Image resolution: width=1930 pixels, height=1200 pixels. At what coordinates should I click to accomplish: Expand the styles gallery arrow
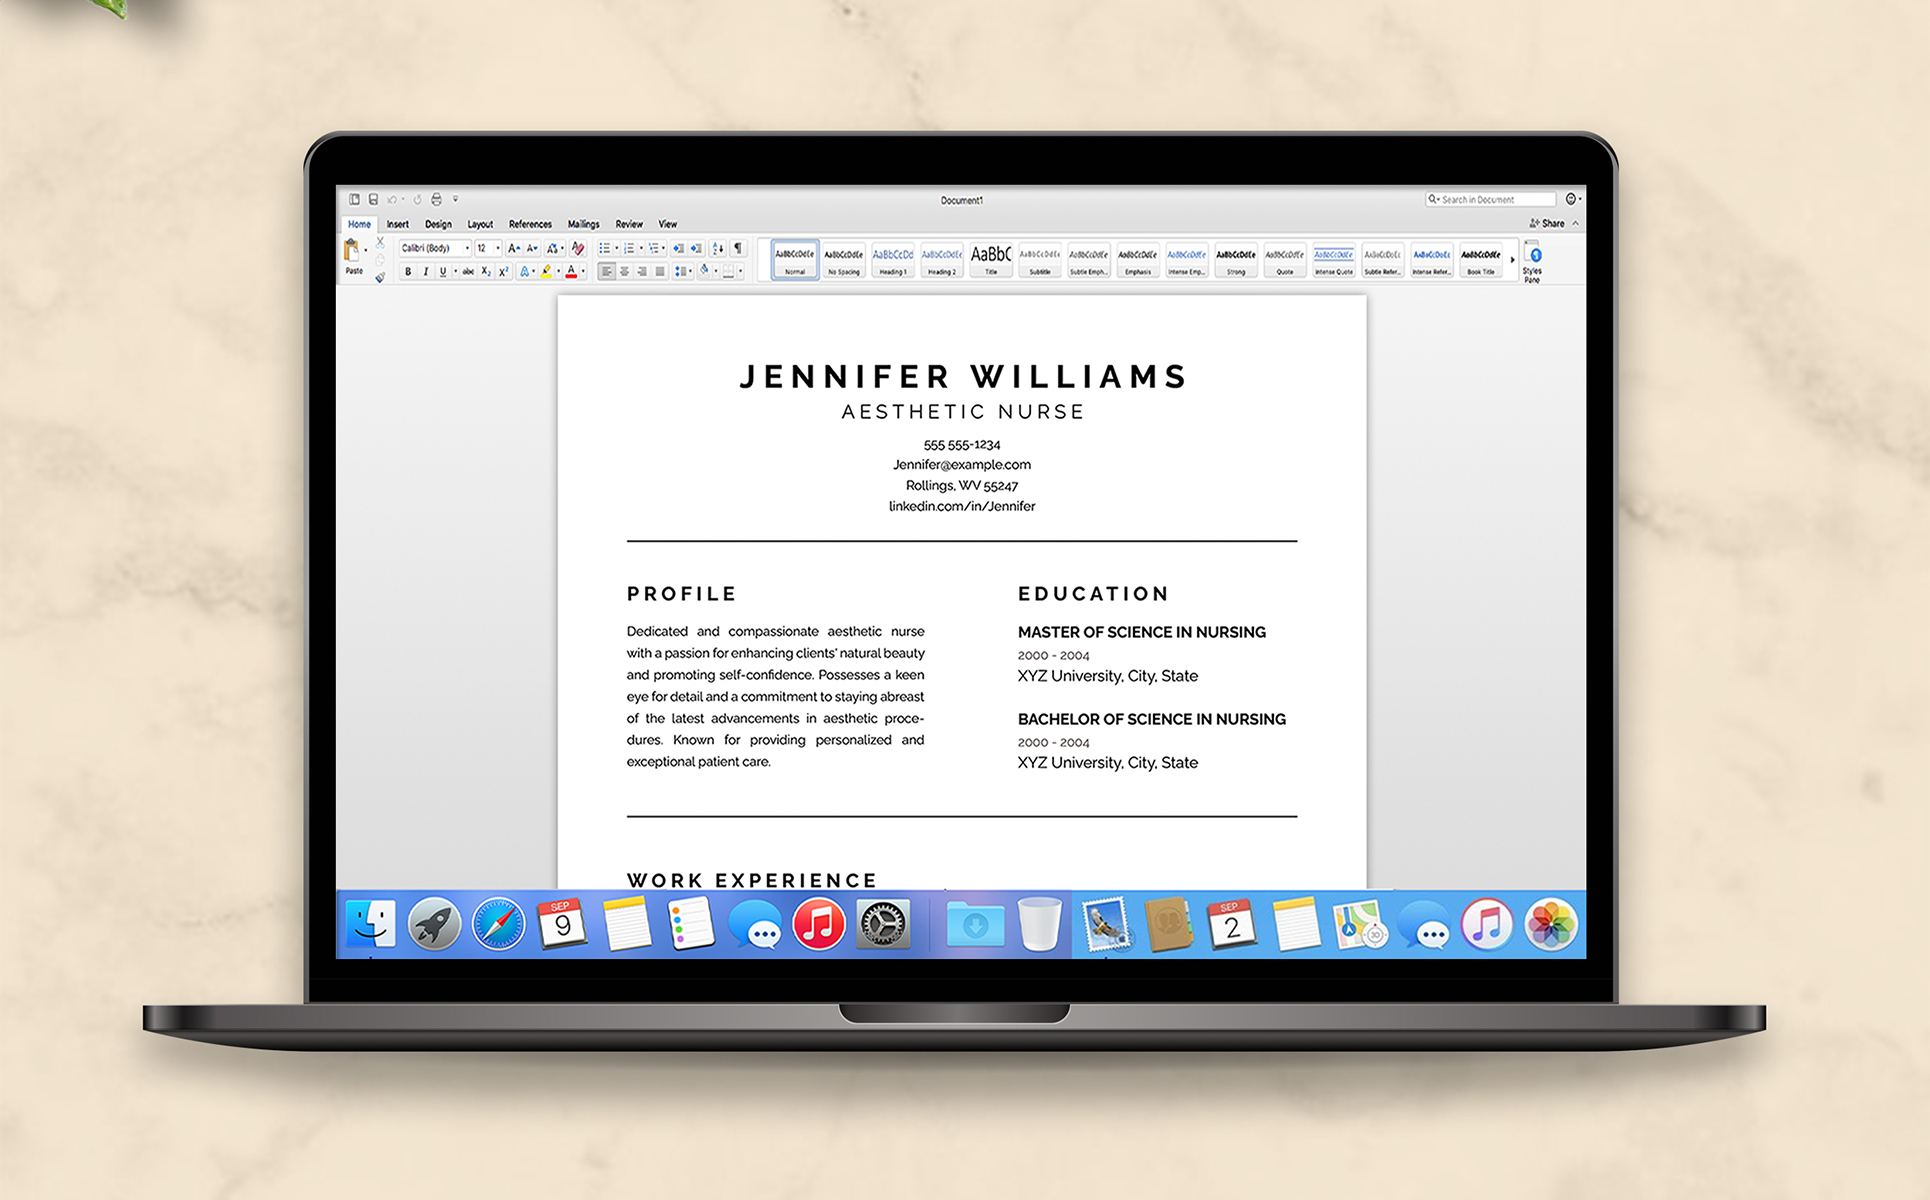tap(1512, 260)
